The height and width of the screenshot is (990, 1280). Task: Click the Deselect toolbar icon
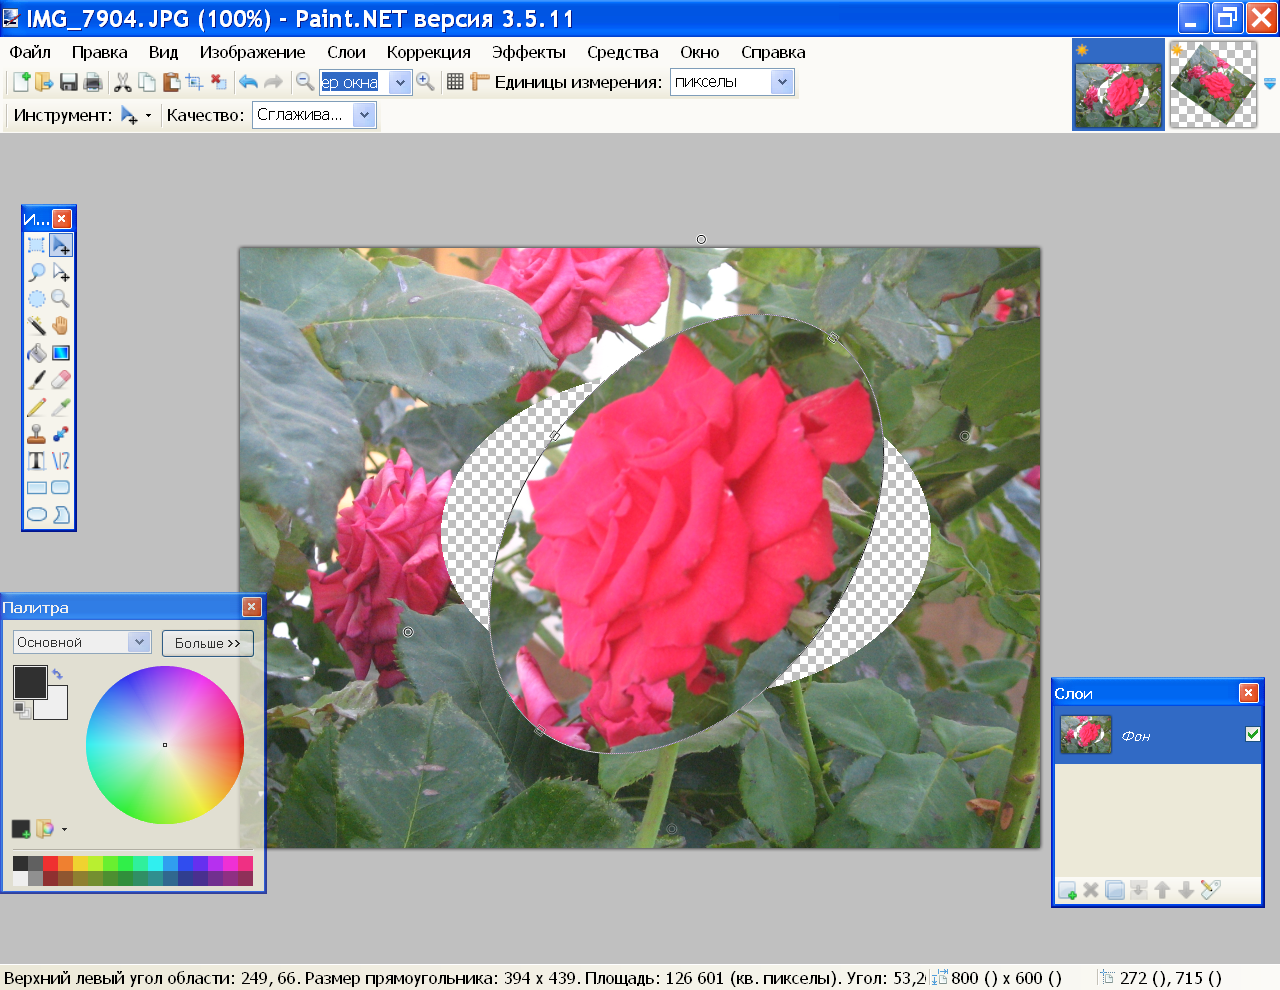(x=219, y=82)
